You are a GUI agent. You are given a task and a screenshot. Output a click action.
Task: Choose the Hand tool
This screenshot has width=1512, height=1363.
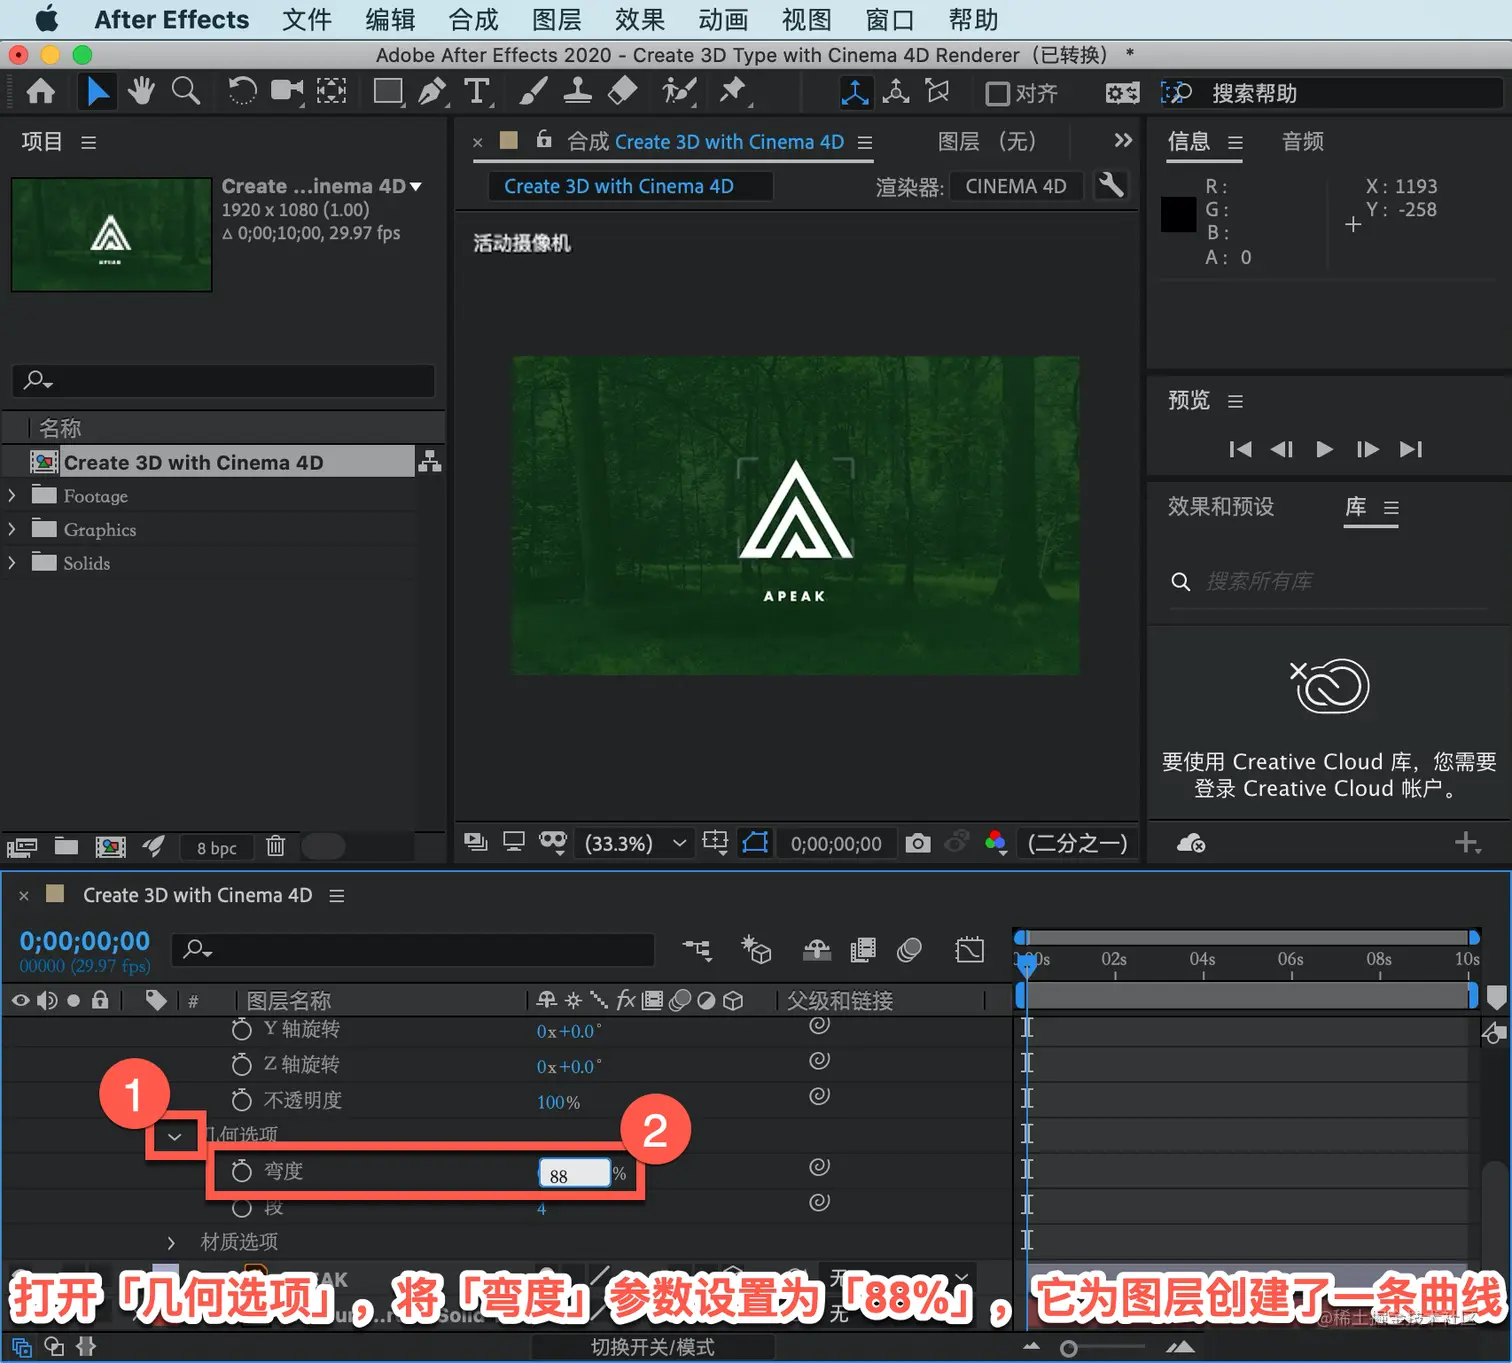[x=141, y=92]
